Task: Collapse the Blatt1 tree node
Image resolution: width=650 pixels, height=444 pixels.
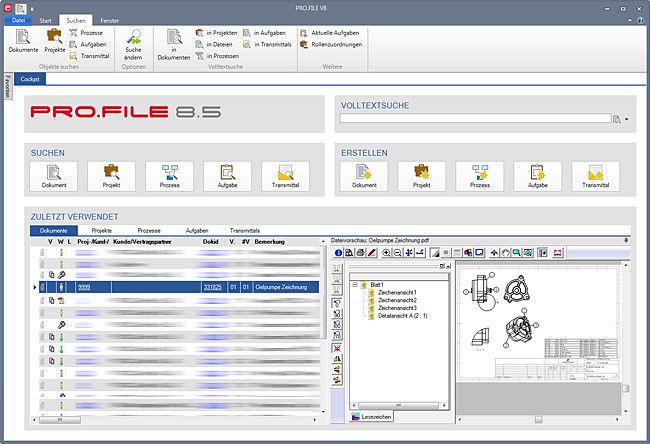Action: coord(355,285)
